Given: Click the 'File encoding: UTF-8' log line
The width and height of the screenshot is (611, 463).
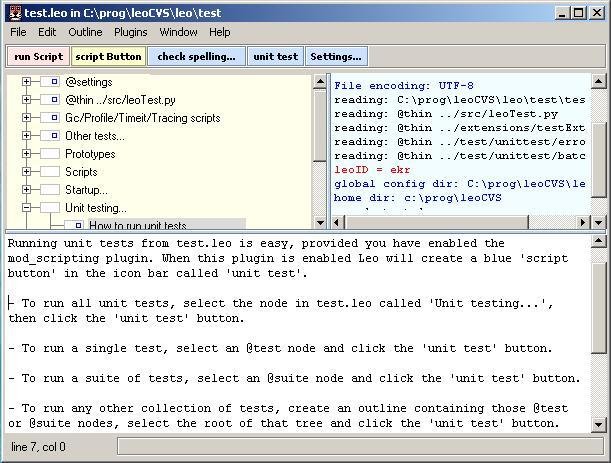Looking at the screenshot, I should pos(404,86).
